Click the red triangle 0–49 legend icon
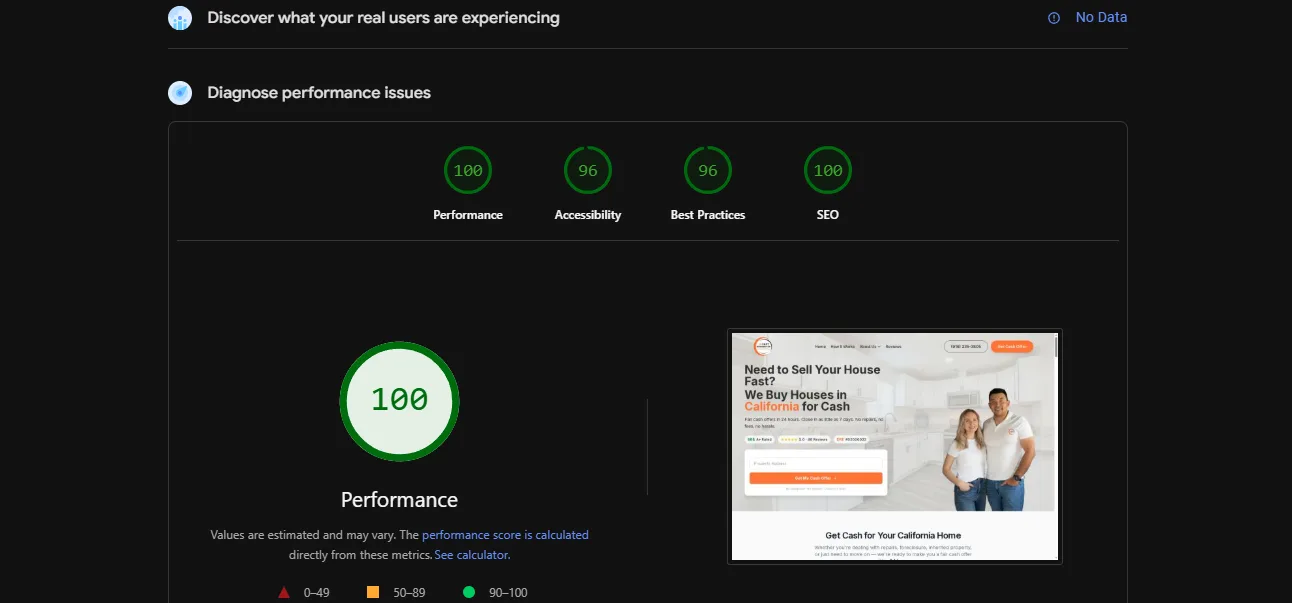This screenshot has height=603, width=1292. (284, 592)
